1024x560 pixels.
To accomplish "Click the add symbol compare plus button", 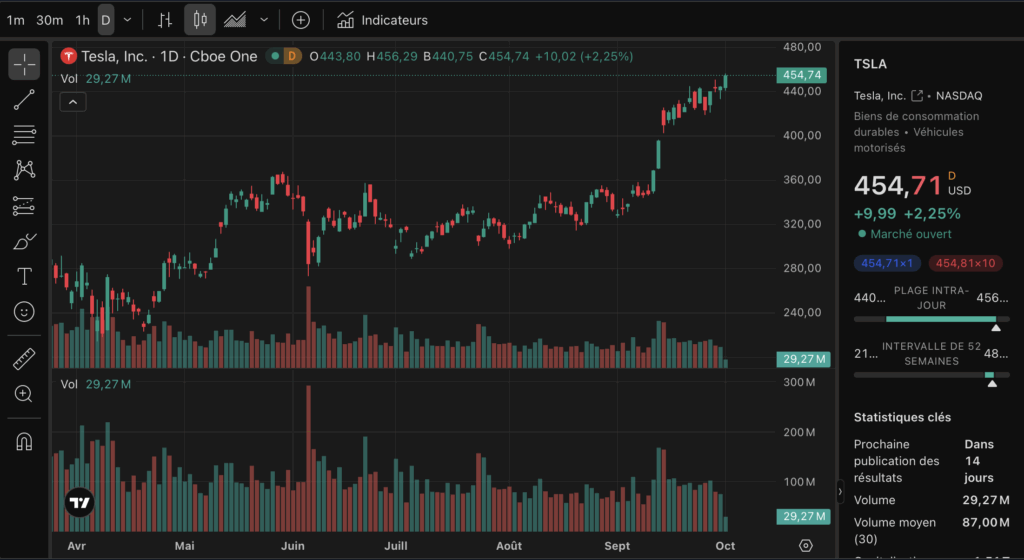I will click(x=300, y=20).
